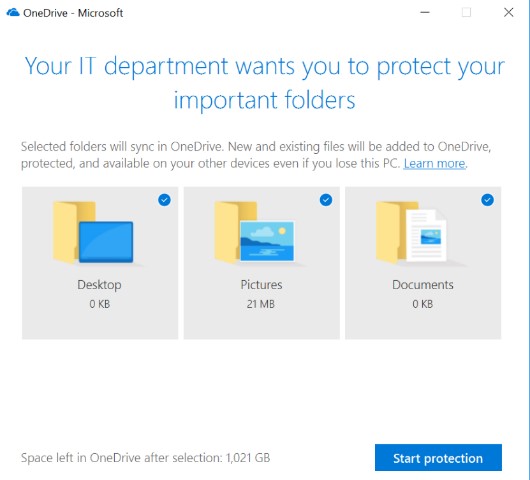Uncheck the Documents folder checkmark

tap(487, 200)
